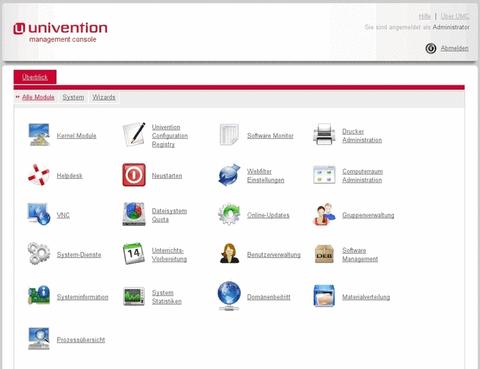480x369 pixels.
Task: Click the Materialverteilung folder icon
Action: tap(324, 296)
